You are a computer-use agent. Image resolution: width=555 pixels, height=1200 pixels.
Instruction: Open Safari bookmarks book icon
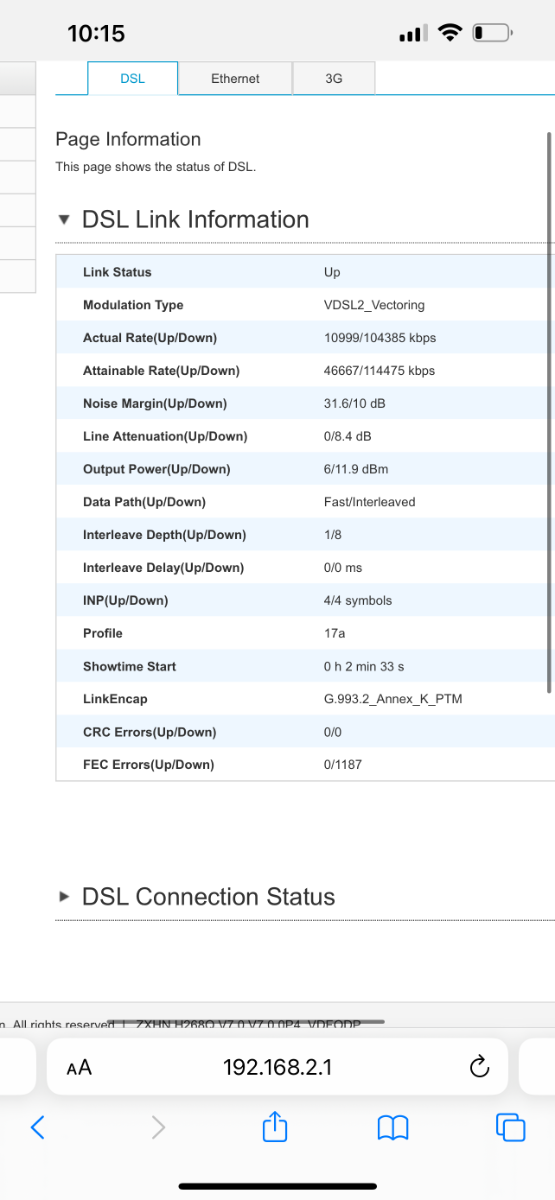(x=394, y=1128)
